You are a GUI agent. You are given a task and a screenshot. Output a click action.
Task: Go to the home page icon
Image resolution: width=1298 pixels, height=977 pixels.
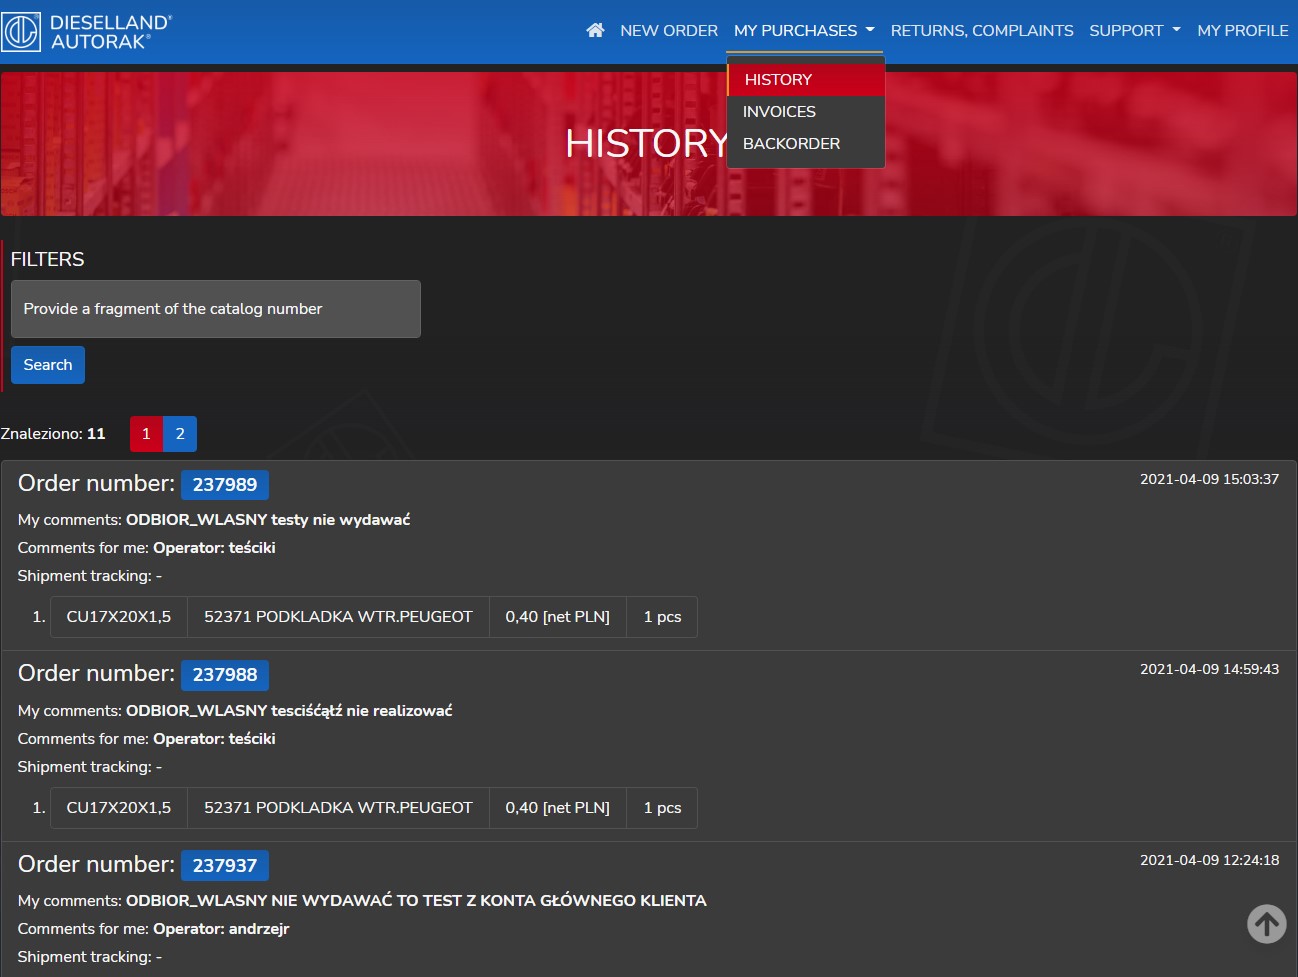(x=595, y=31)
